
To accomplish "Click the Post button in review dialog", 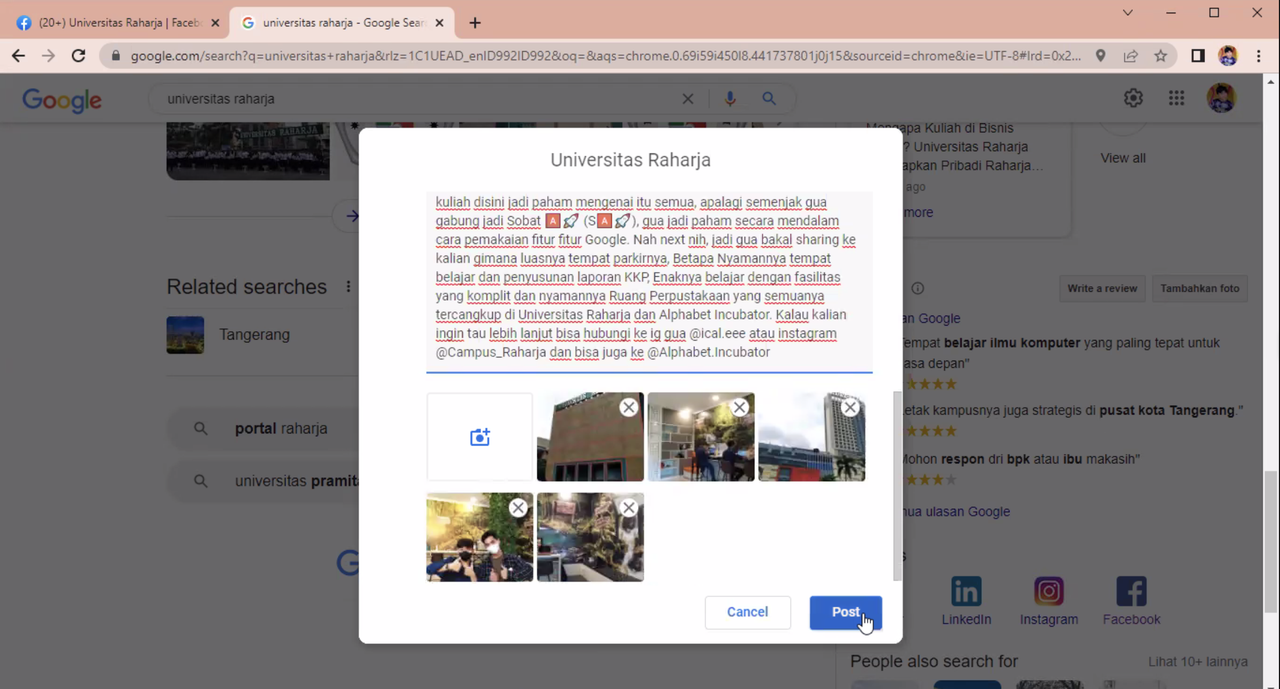I will (845, 612).
